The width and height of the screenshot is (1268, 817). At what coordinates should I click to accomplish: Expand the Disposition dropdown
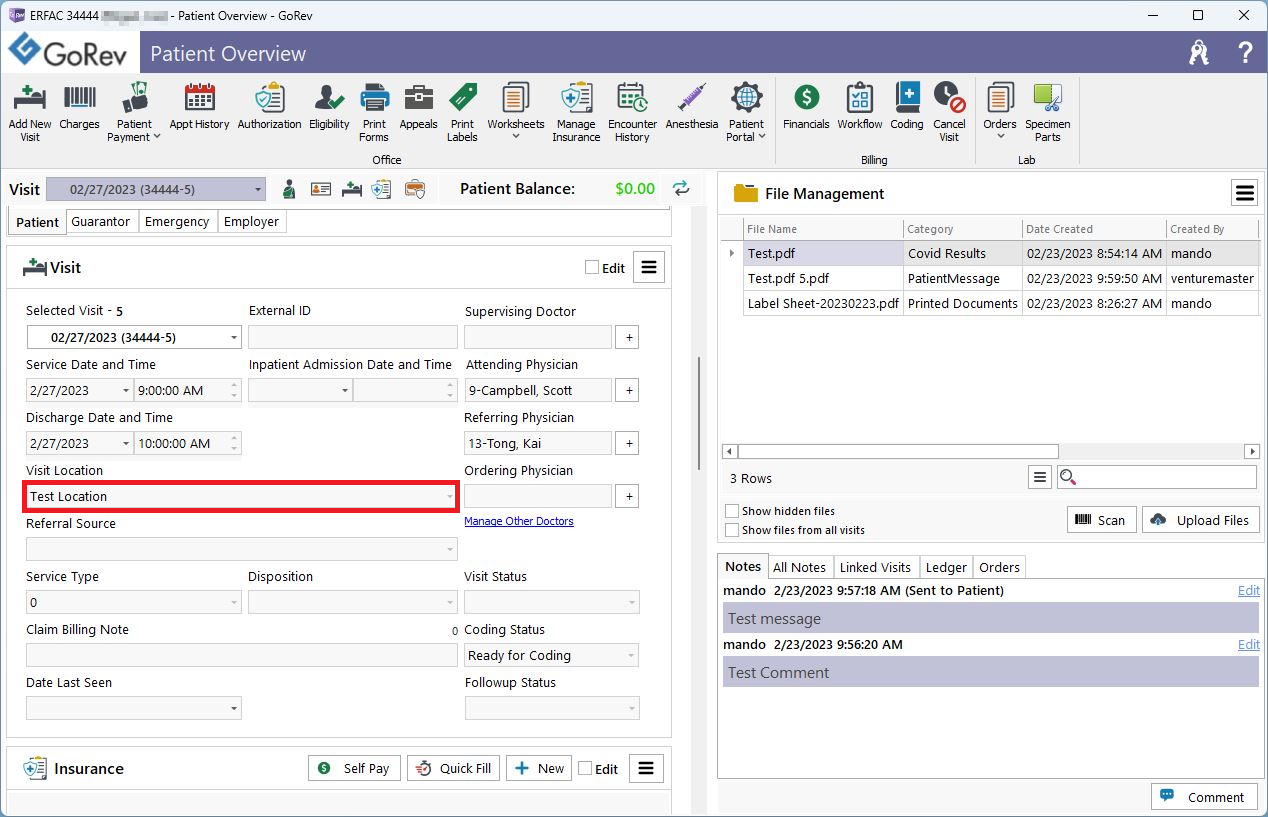tap(450, 603)
